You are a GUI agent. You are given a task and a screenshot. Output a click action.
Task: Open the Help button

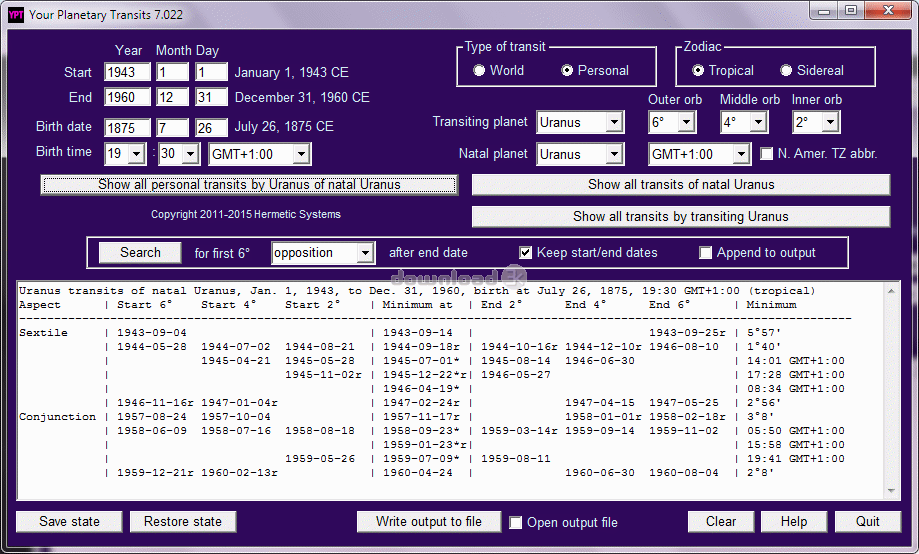point(794,521)
